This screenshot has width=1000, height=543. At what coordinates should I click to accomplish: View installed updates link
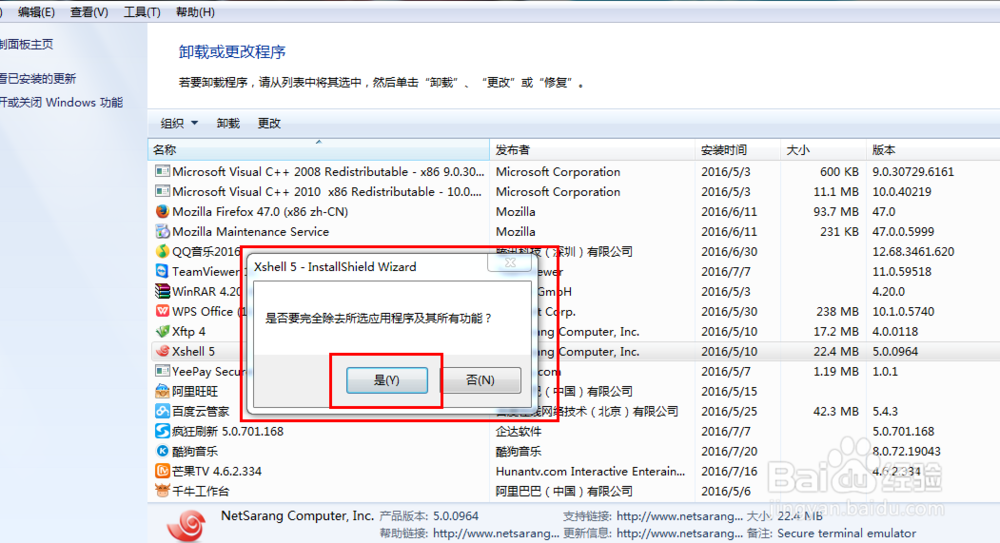pos(38,78)
